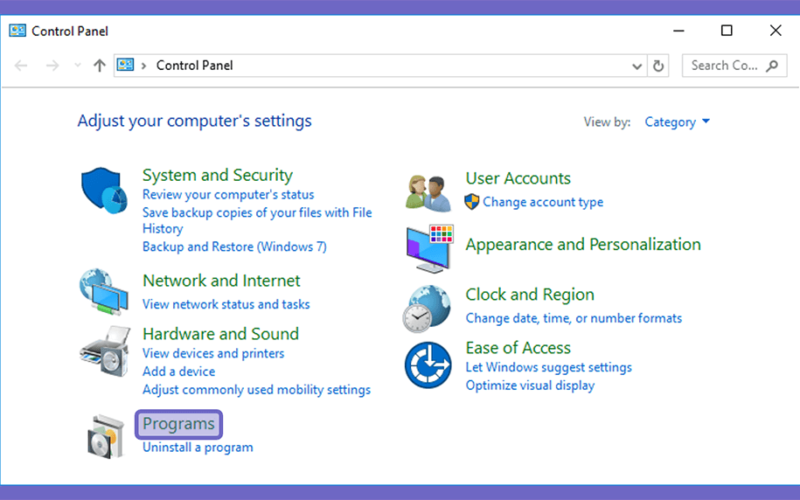Open the Programs category heading

click(179, 424)
